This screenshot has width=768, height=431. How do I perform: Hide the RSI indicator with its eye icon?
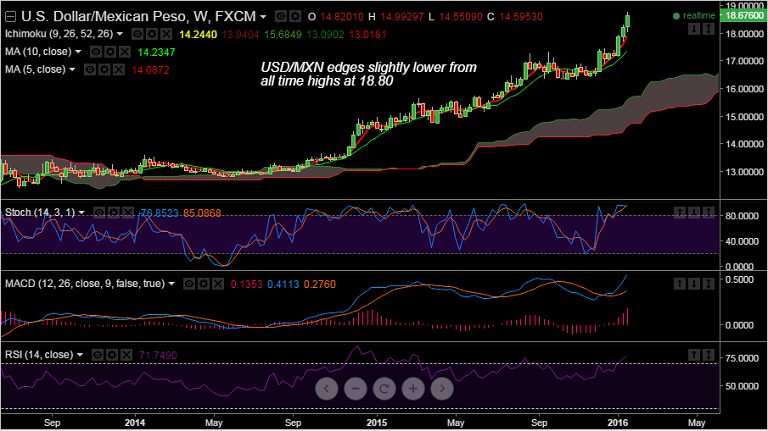point(98,355)
